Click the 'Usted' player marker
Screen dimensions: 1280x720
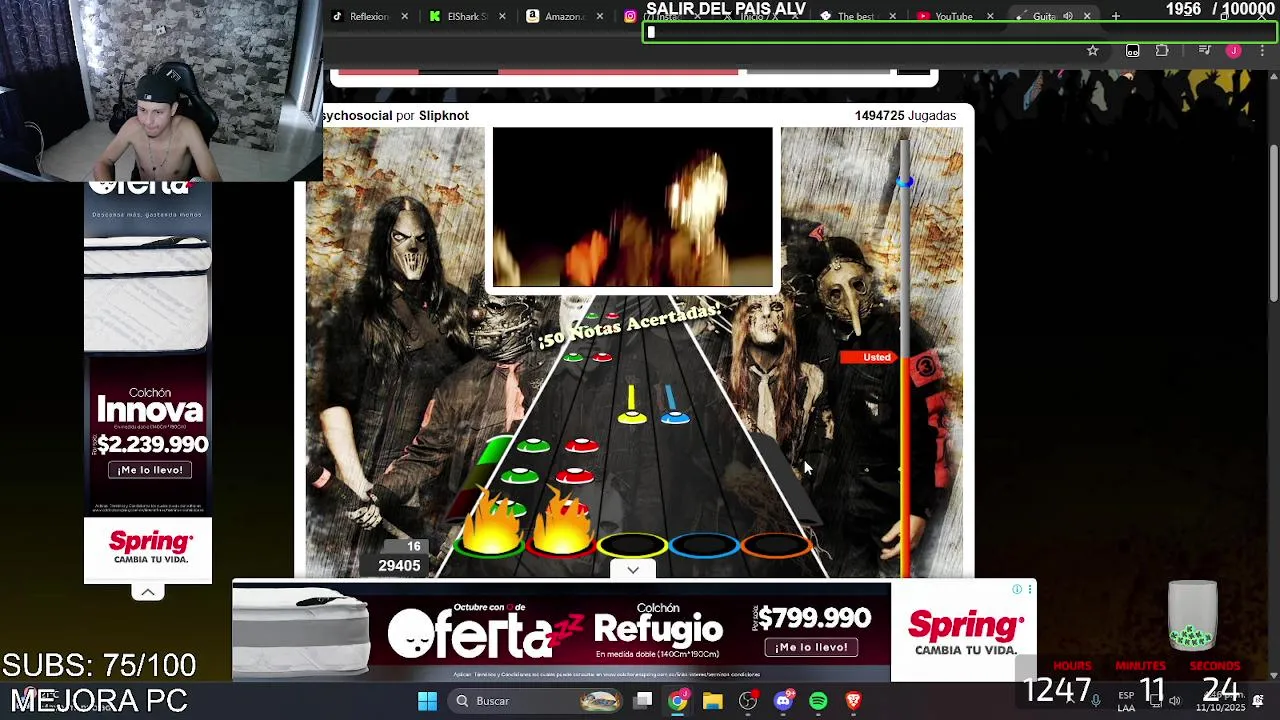pos(870,357)
